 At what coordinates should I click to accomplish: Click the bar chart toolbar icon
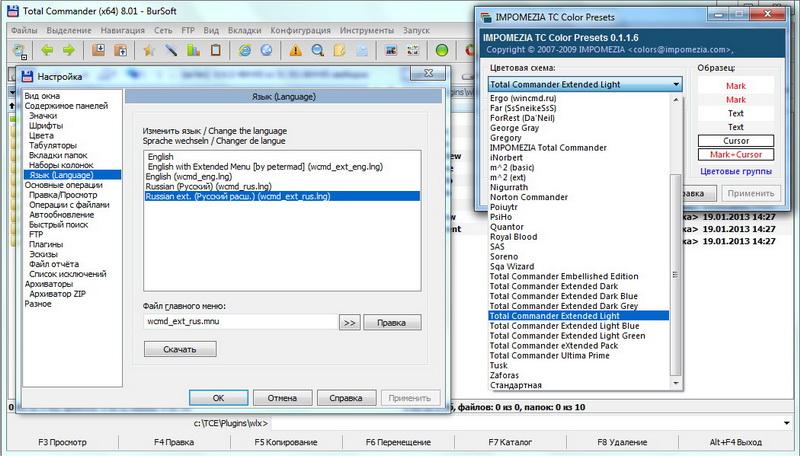pyautogui.click(x=193, y=50)
